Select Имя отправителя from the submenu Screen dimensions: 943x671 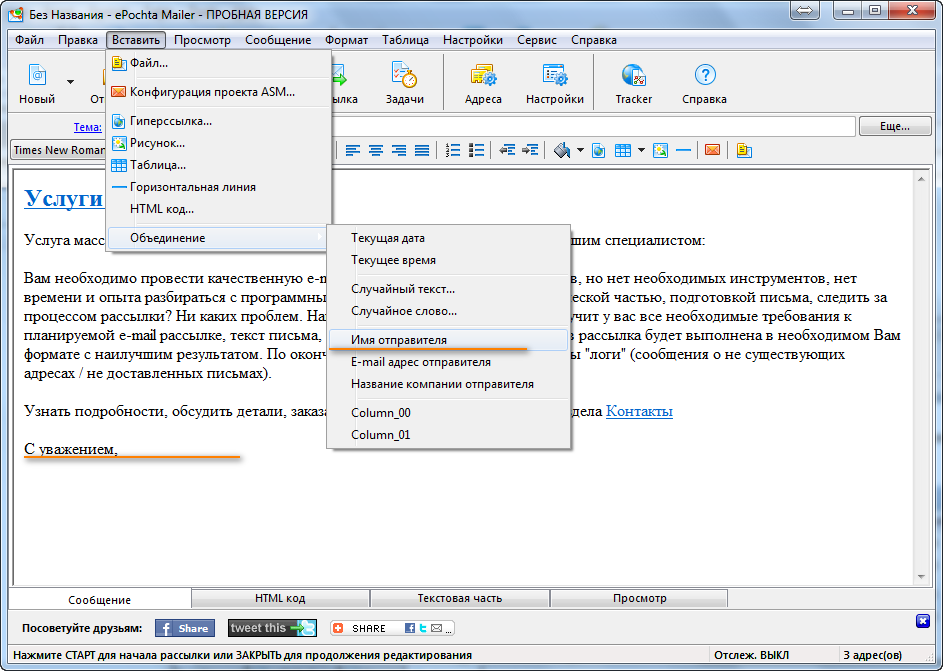(x=449, y=340)
